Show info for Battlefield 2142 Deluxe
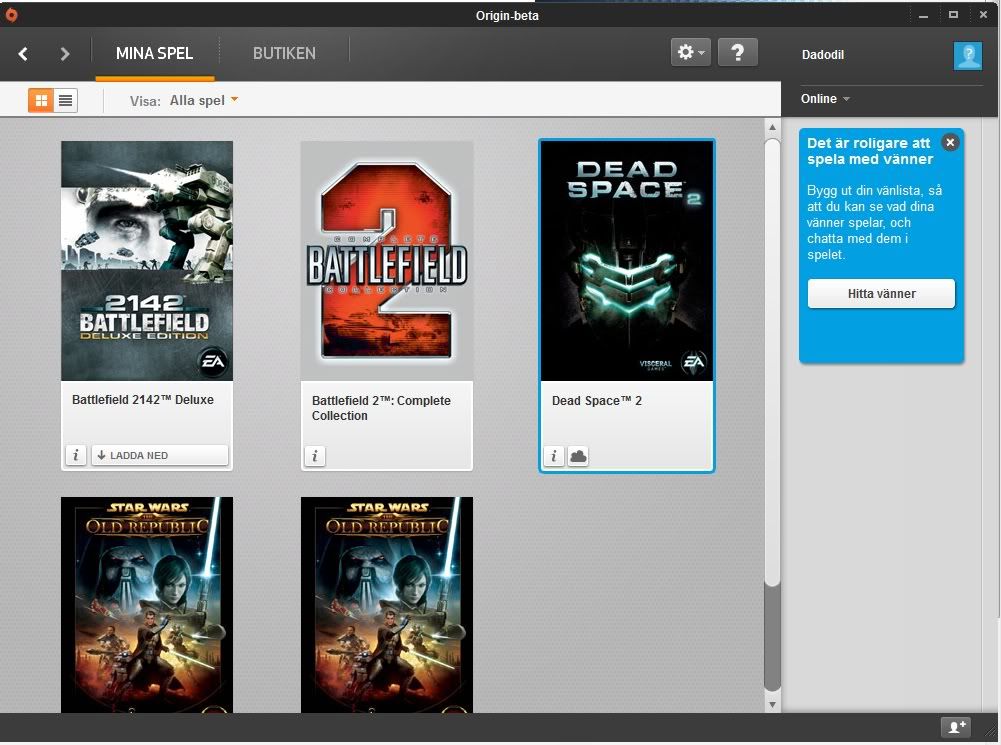Screen dimensions: 1001x745 point(76,455)
